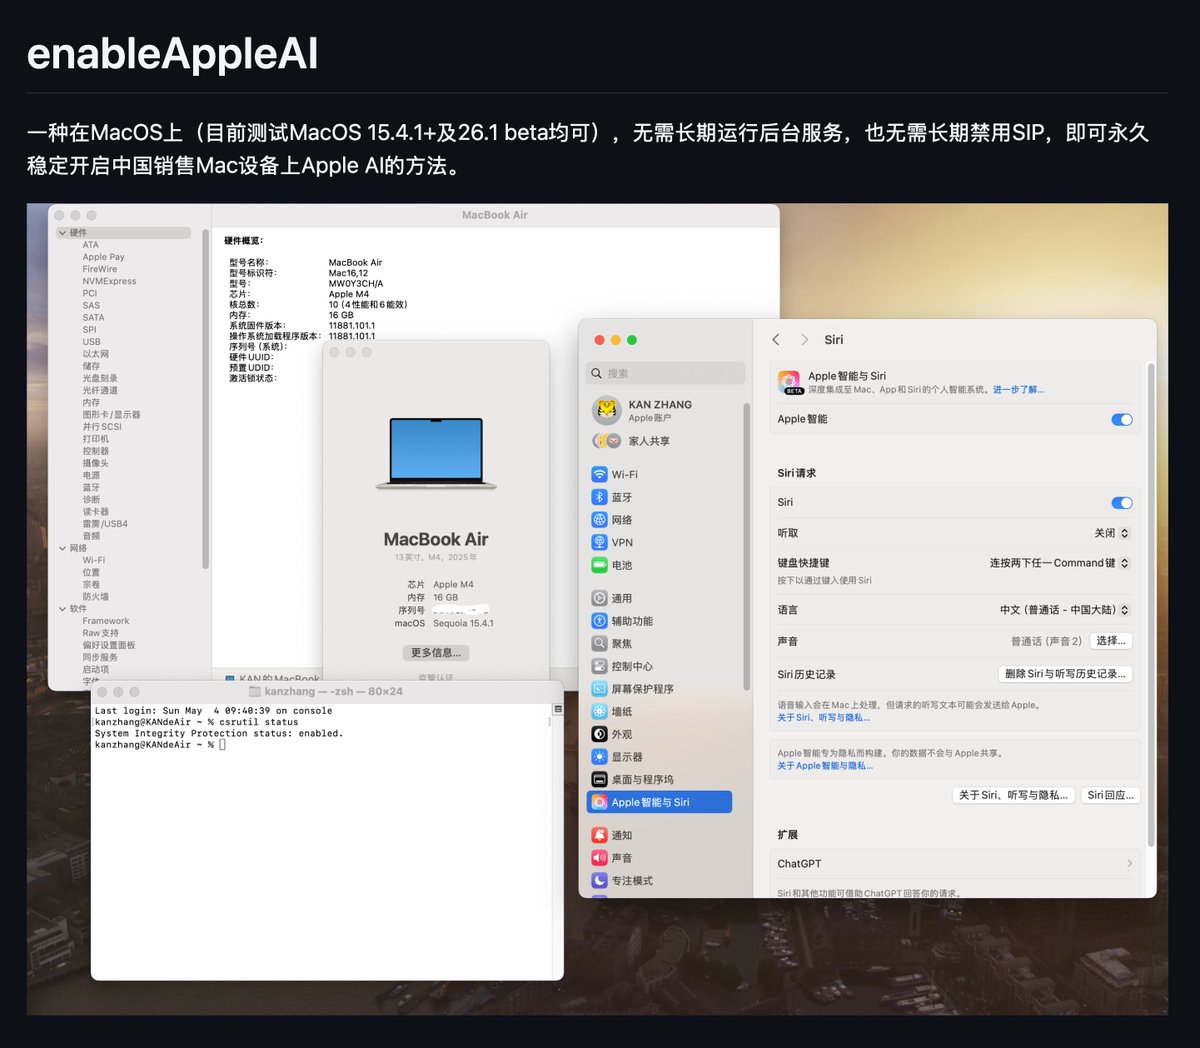Select Framework in System Information
The width and height of the screenshot is (1200, 1048).
[x=106, y=621]
